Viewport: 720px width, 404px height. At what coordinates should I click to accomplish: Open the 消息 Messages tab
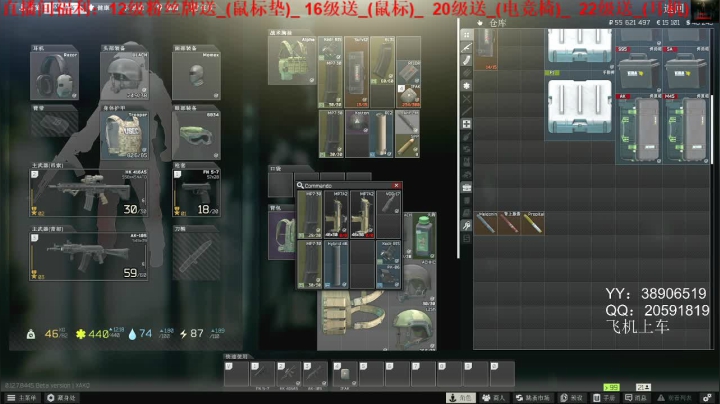636,398
